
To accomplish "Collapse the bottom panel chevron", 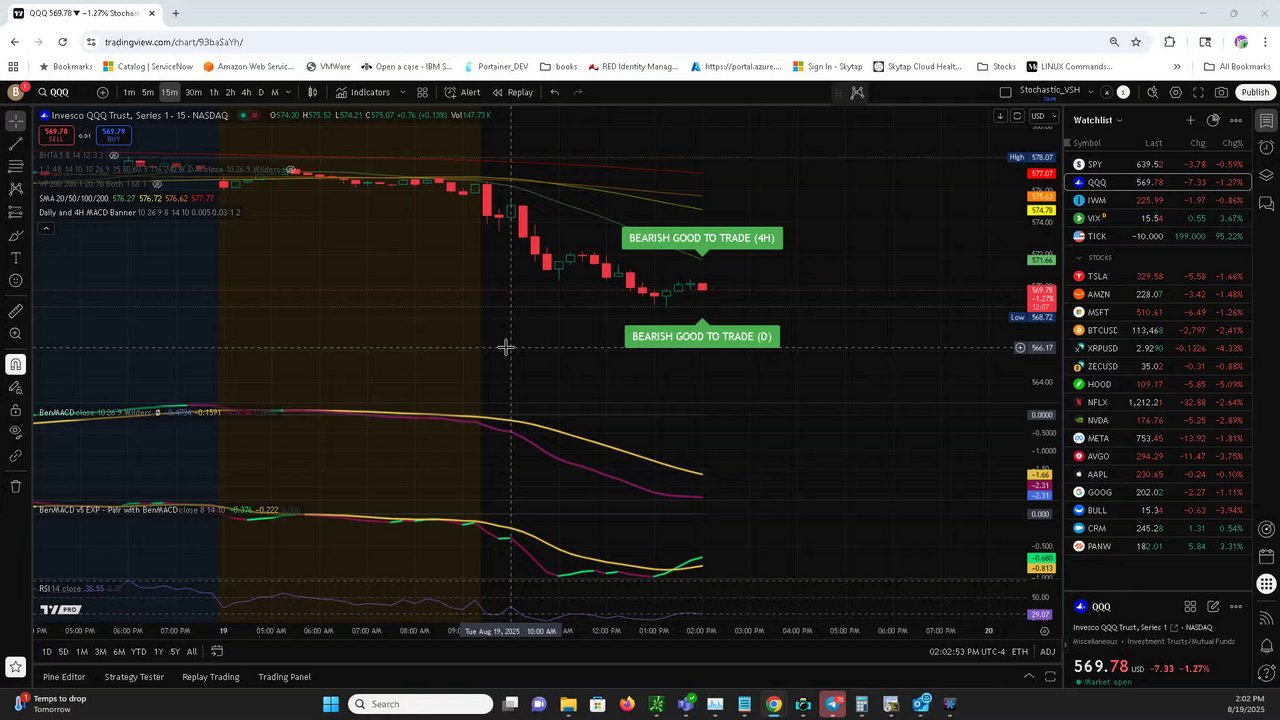I will click(1028, 677).
